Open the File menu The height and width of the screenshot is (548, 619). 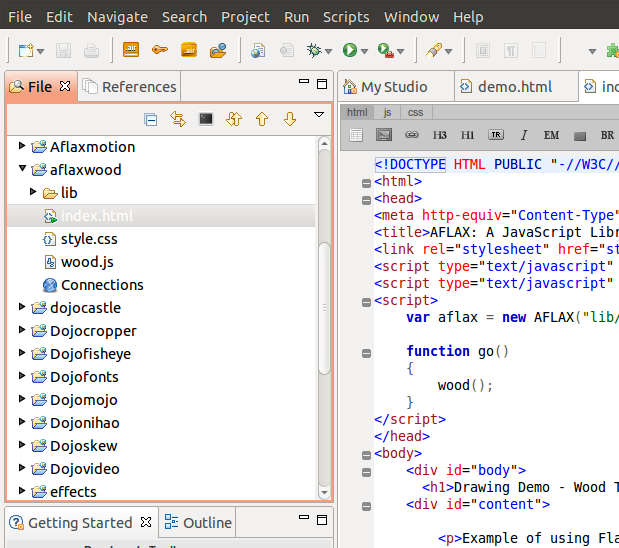20,17
